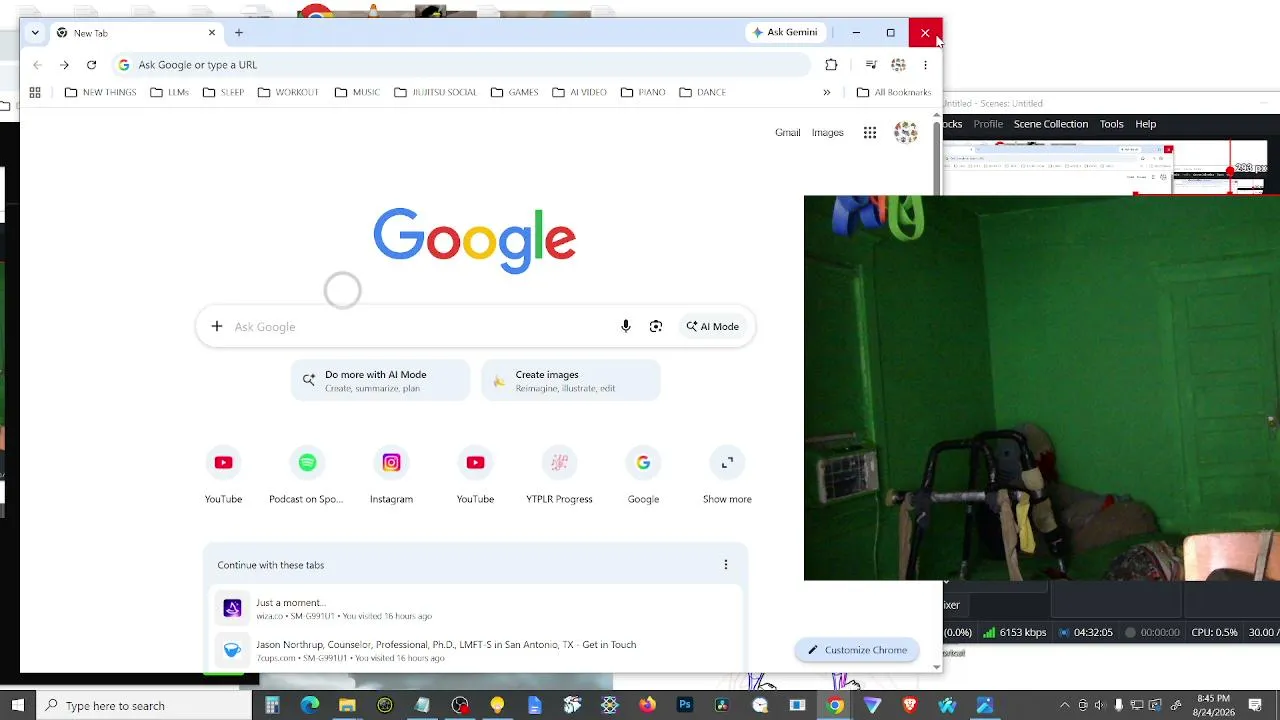Expand the WORKOUT bookmark folder
This screenshot has height=720, width=1280.
point(288,92)
